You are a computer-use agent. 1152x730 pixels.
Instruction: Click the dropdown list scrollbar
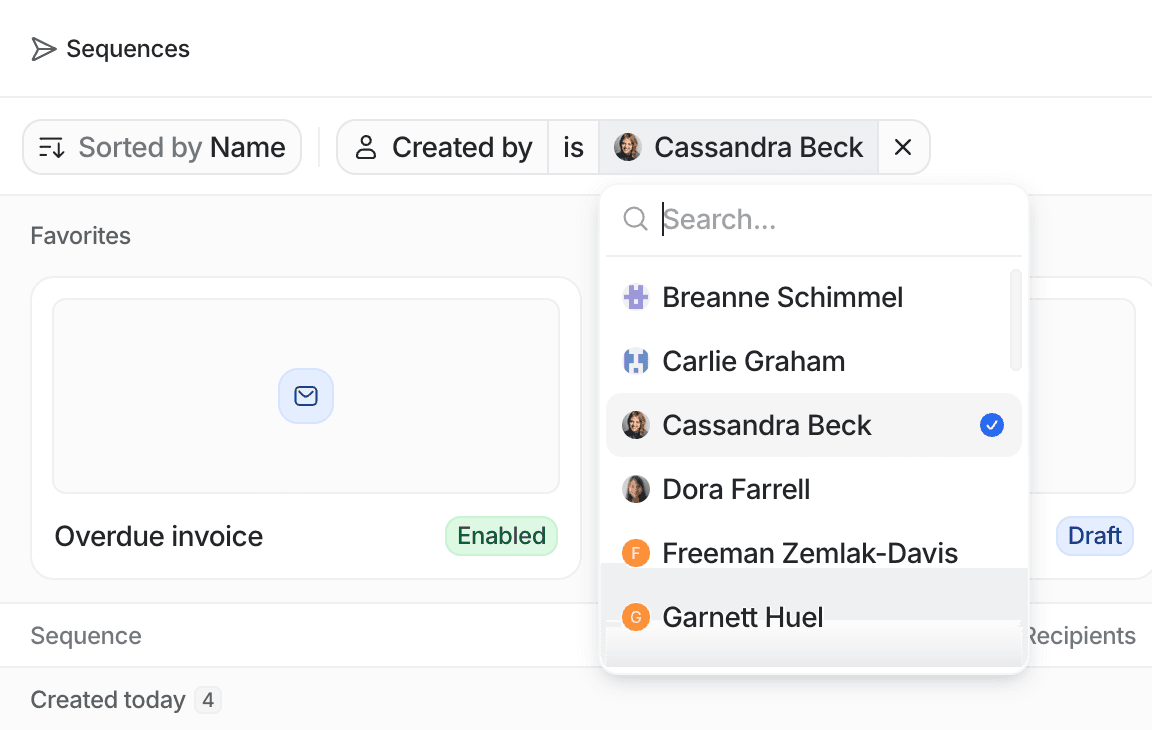tap(1015, 320)
